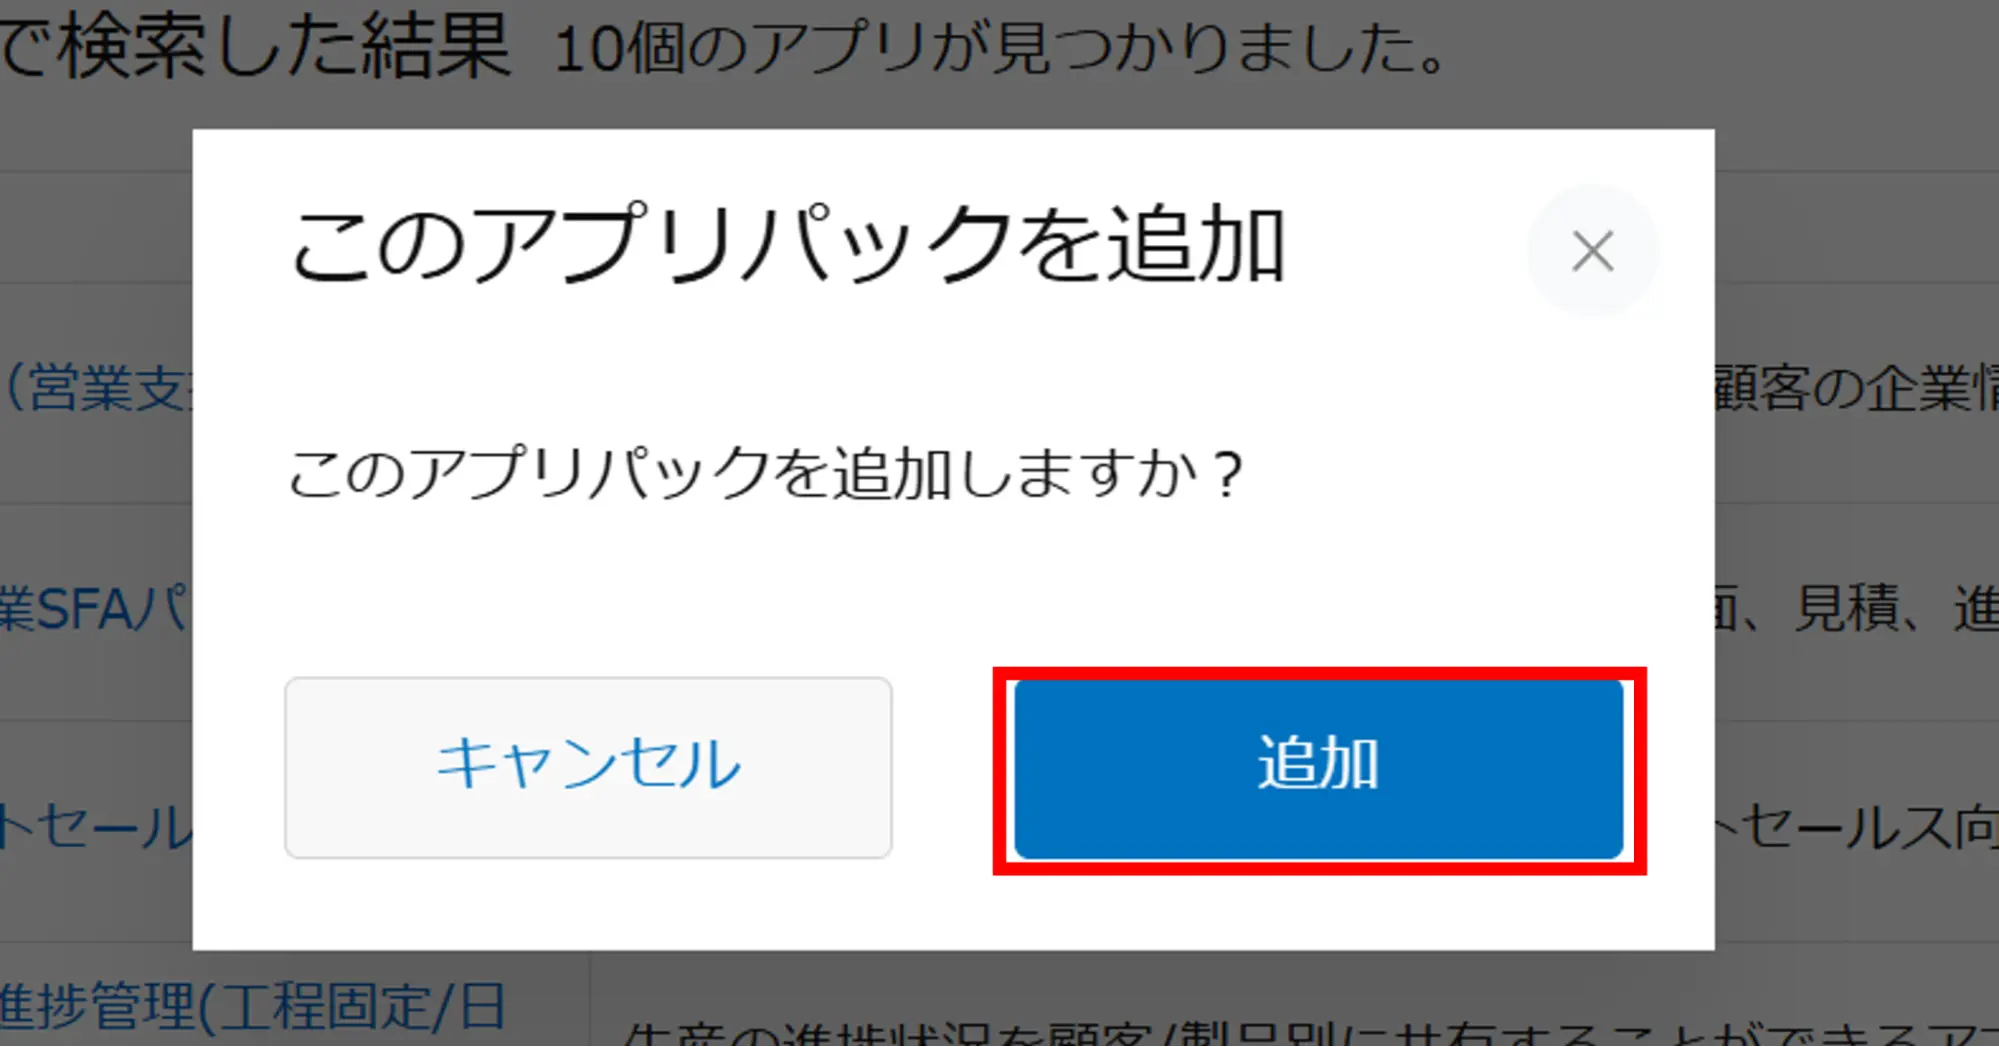Screen dimensions: 1999x1047
Task: Click the 顧客の企業情 description text
Action: coord(1857,388)
